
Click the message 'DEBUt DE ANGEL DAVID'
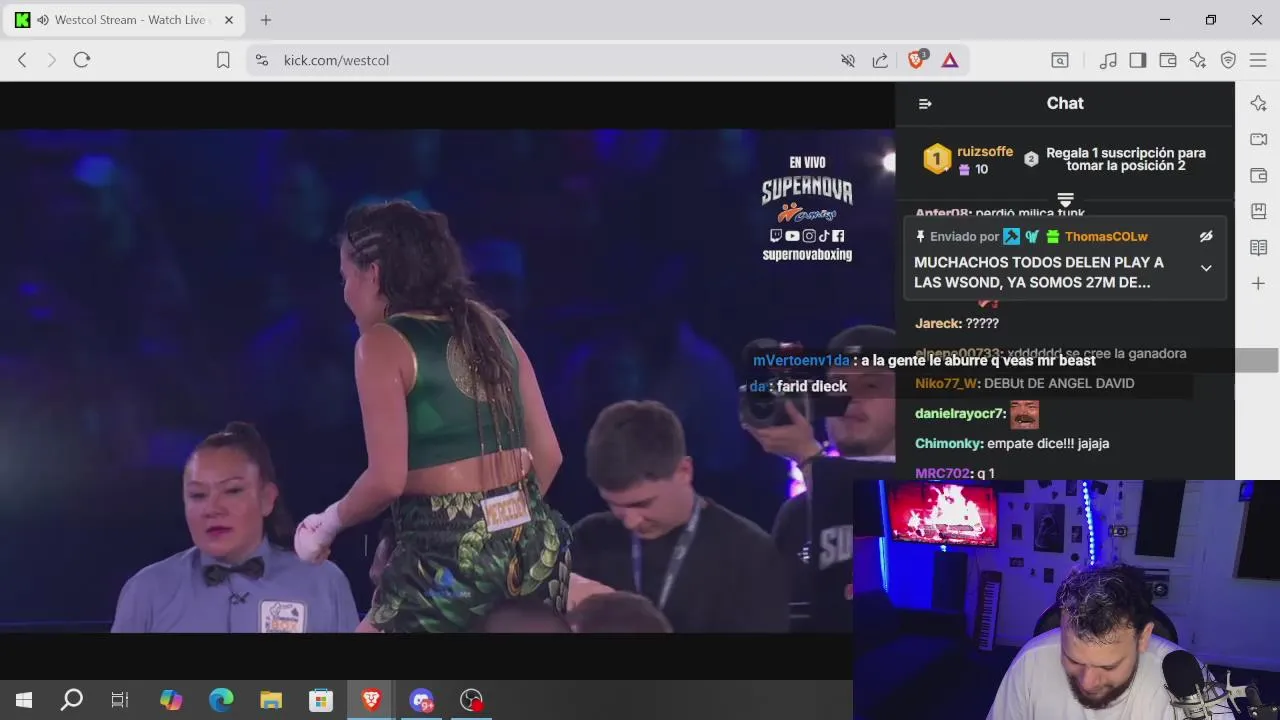point(1059,383)
